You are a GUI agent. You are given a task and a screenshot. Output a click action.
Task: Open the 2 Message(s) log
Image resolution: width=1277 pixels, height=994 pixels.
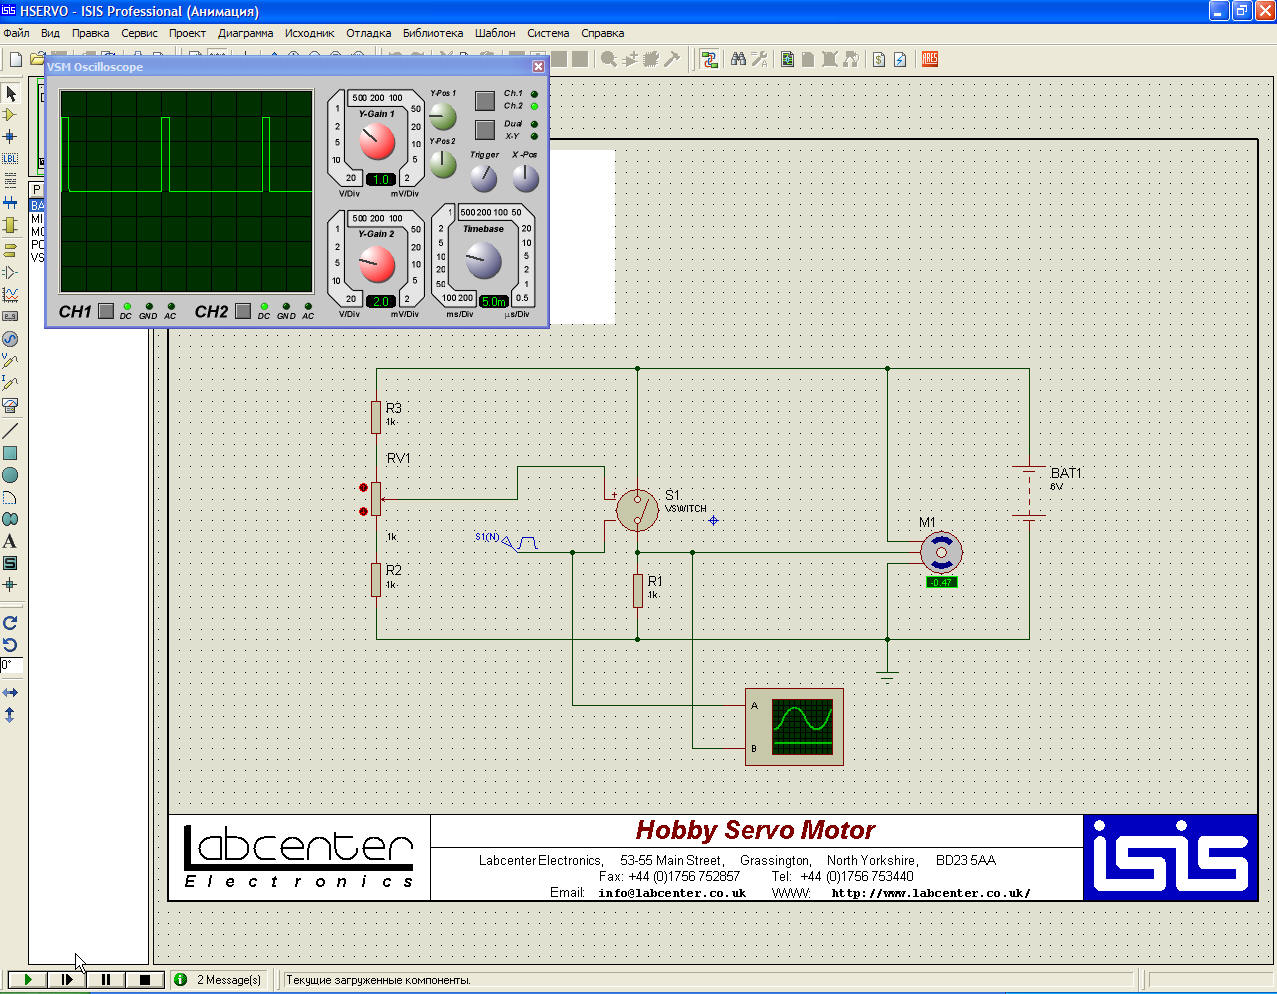click(x=218, y=980)
